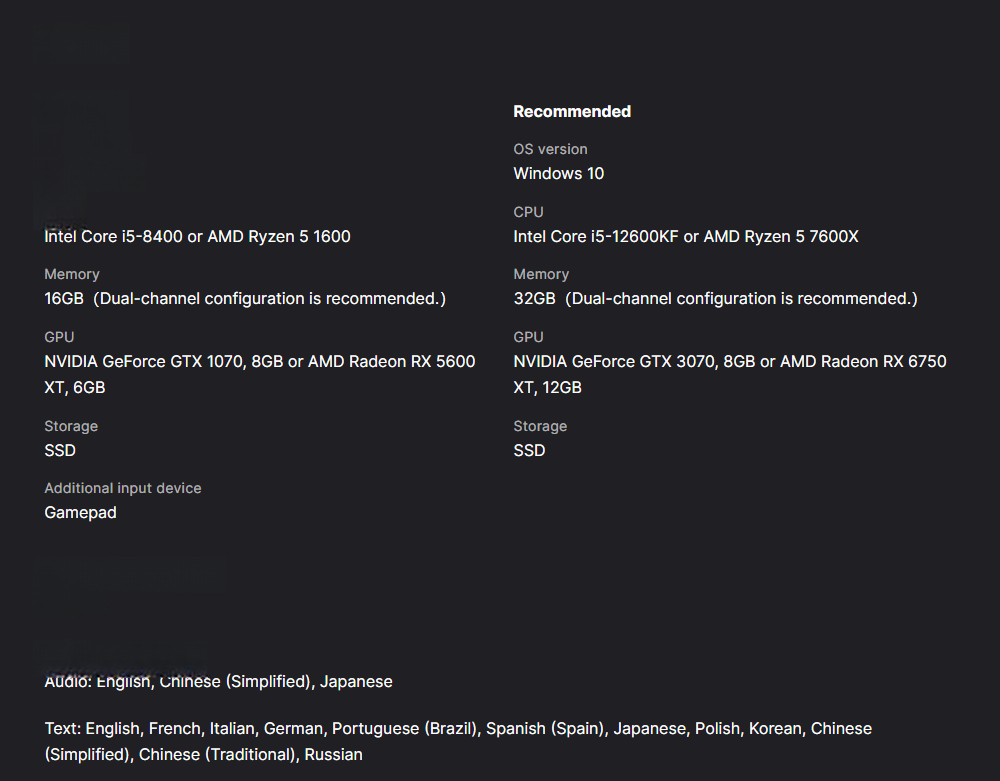Screen dimensions: 1000x781
Task: Click the XT, 12GB text line
Action: click(547, 388)
